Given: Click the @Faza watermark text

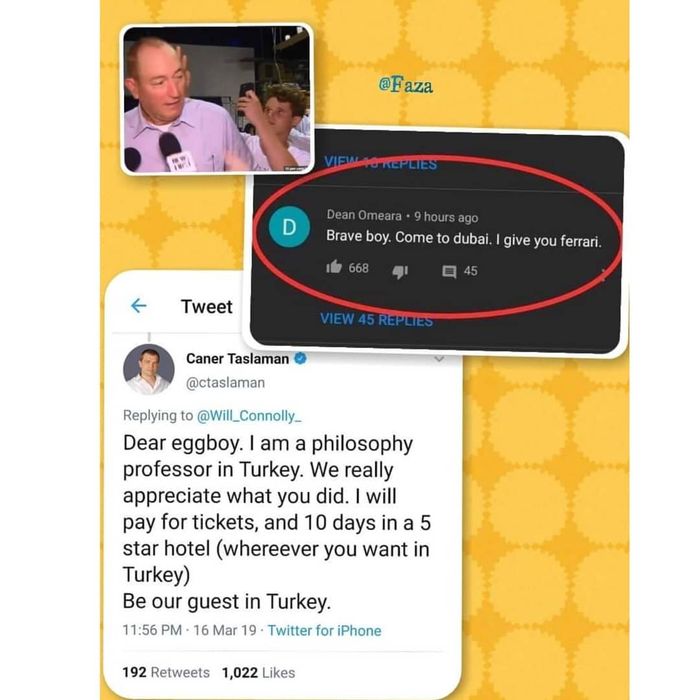Looking at the screenshot, I should [405, 84].
